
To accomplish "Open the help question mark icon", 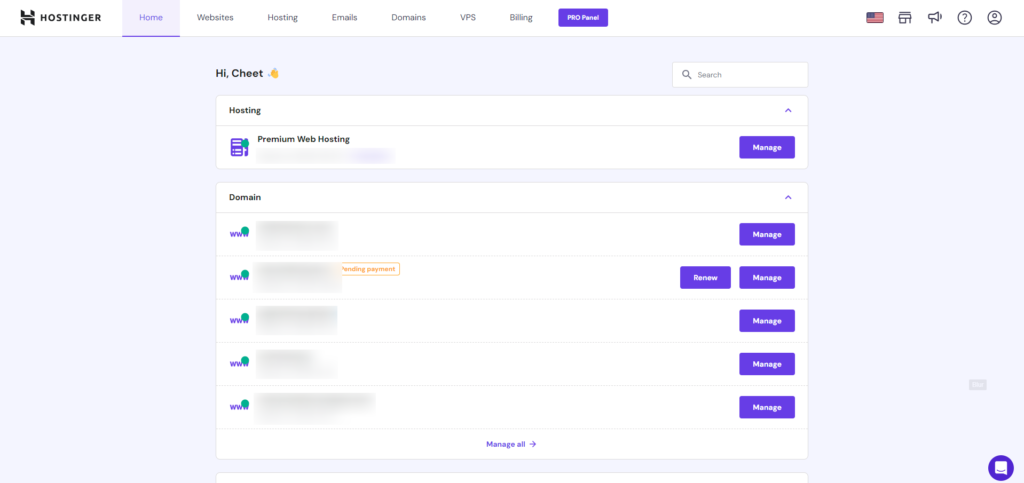I will click(x=964, y=18).
